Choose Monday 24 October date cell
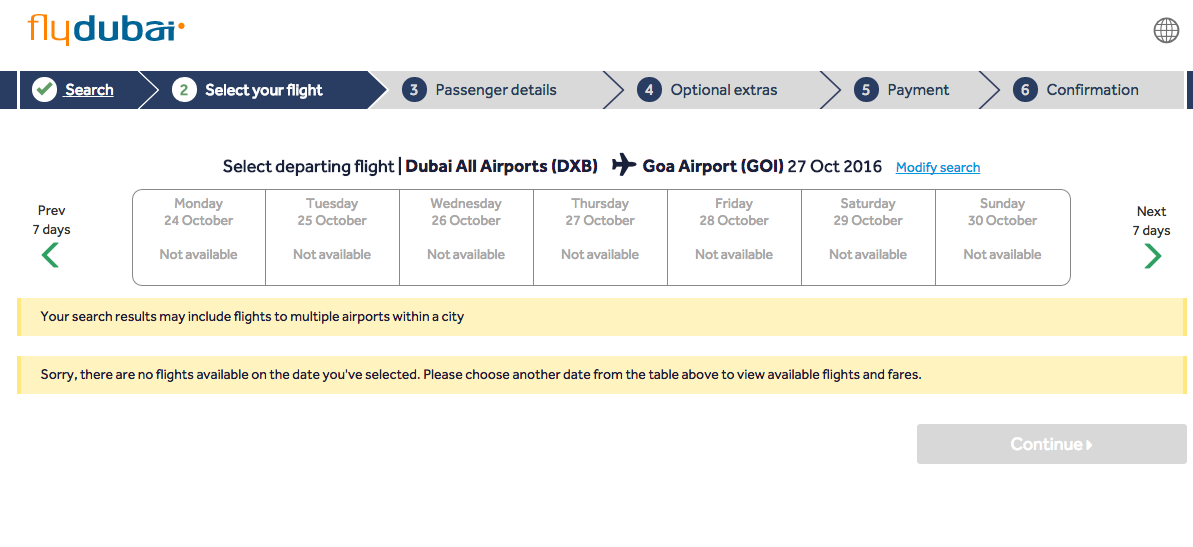 click(x=199, y=237)
